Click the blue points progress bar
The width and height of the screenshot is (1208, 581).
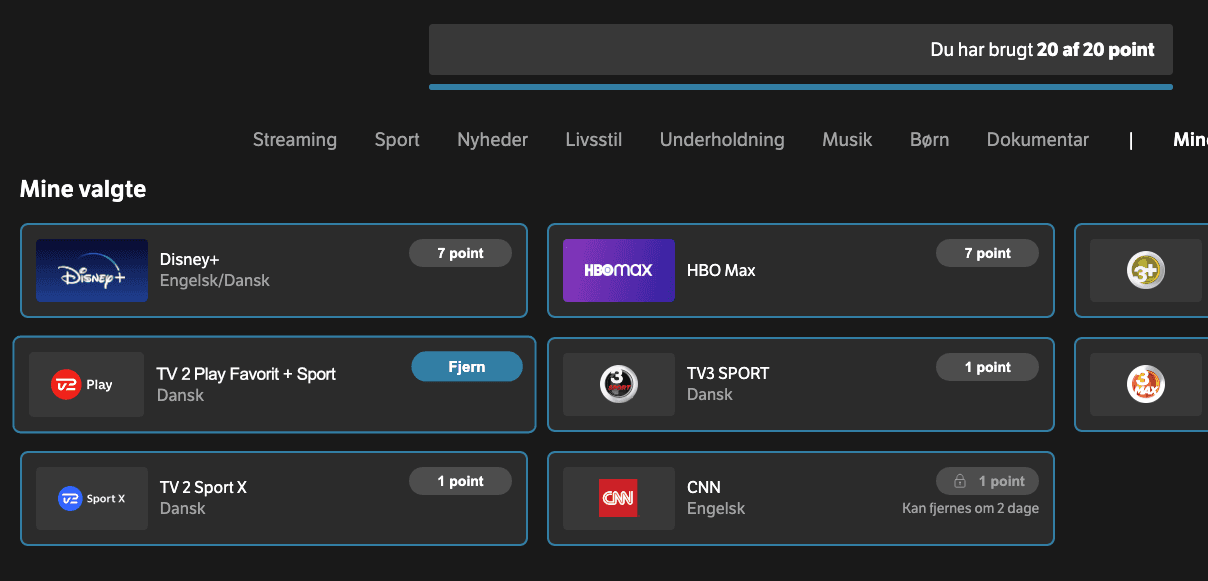point(800,88)
